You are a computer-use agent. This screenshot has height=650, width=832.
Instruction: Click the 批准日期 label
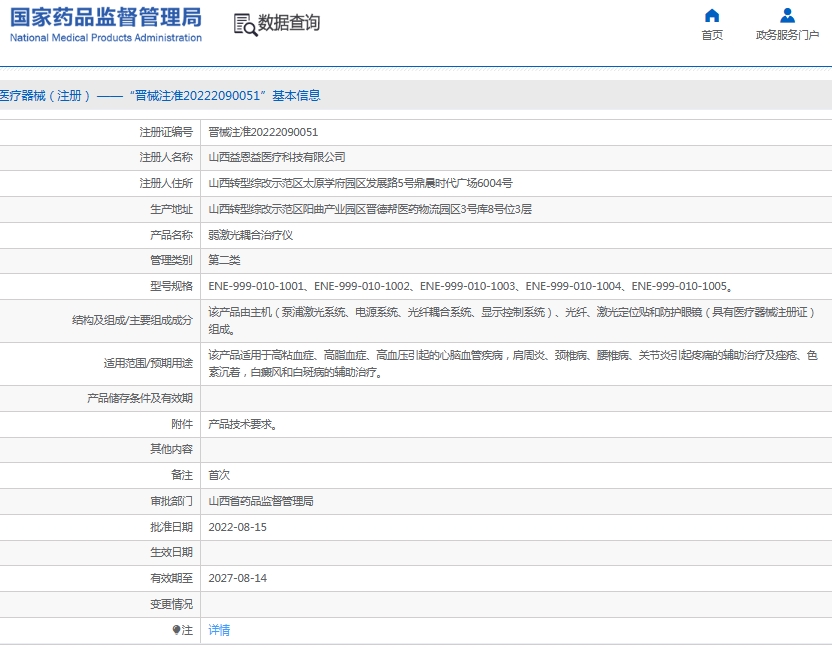[171, 527]
